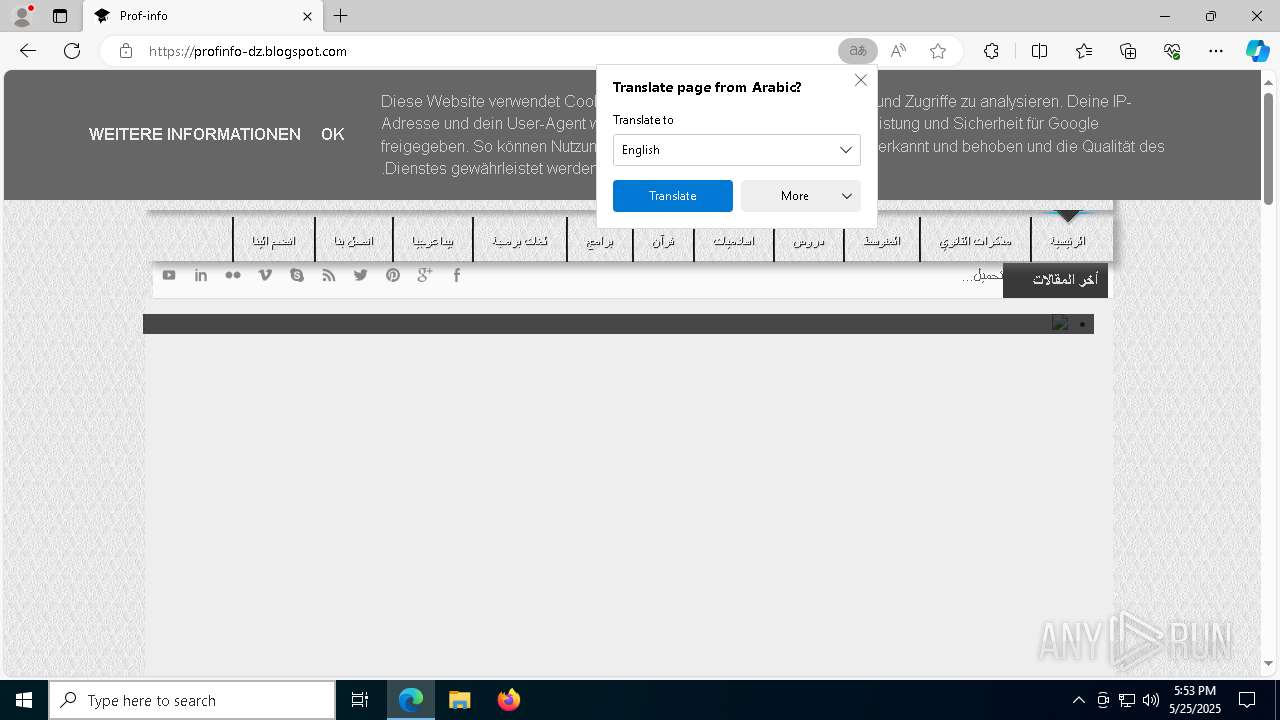Click the taskbar search box
The width and height of the screenshot is (1280, 720).
tap(192, 700)
